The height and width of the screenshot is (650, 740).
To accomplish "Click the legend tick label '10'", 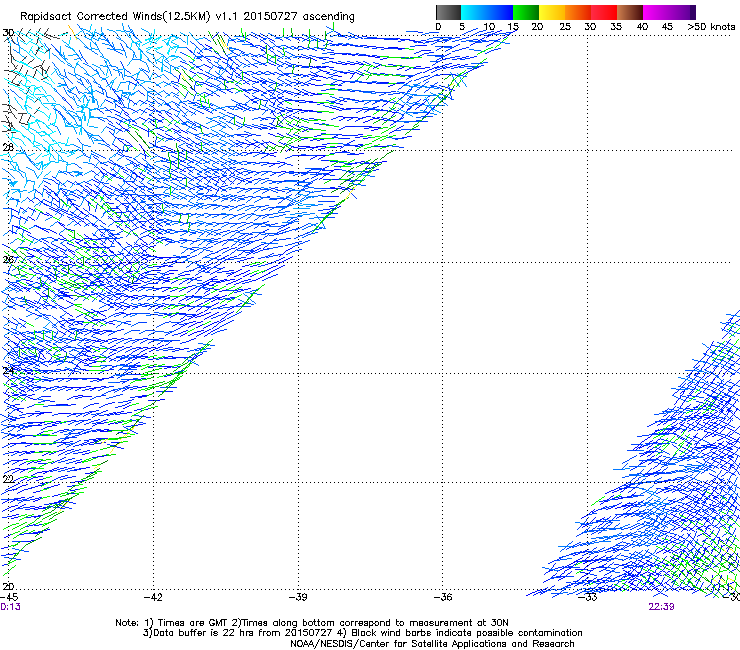I will coord(489,27).
